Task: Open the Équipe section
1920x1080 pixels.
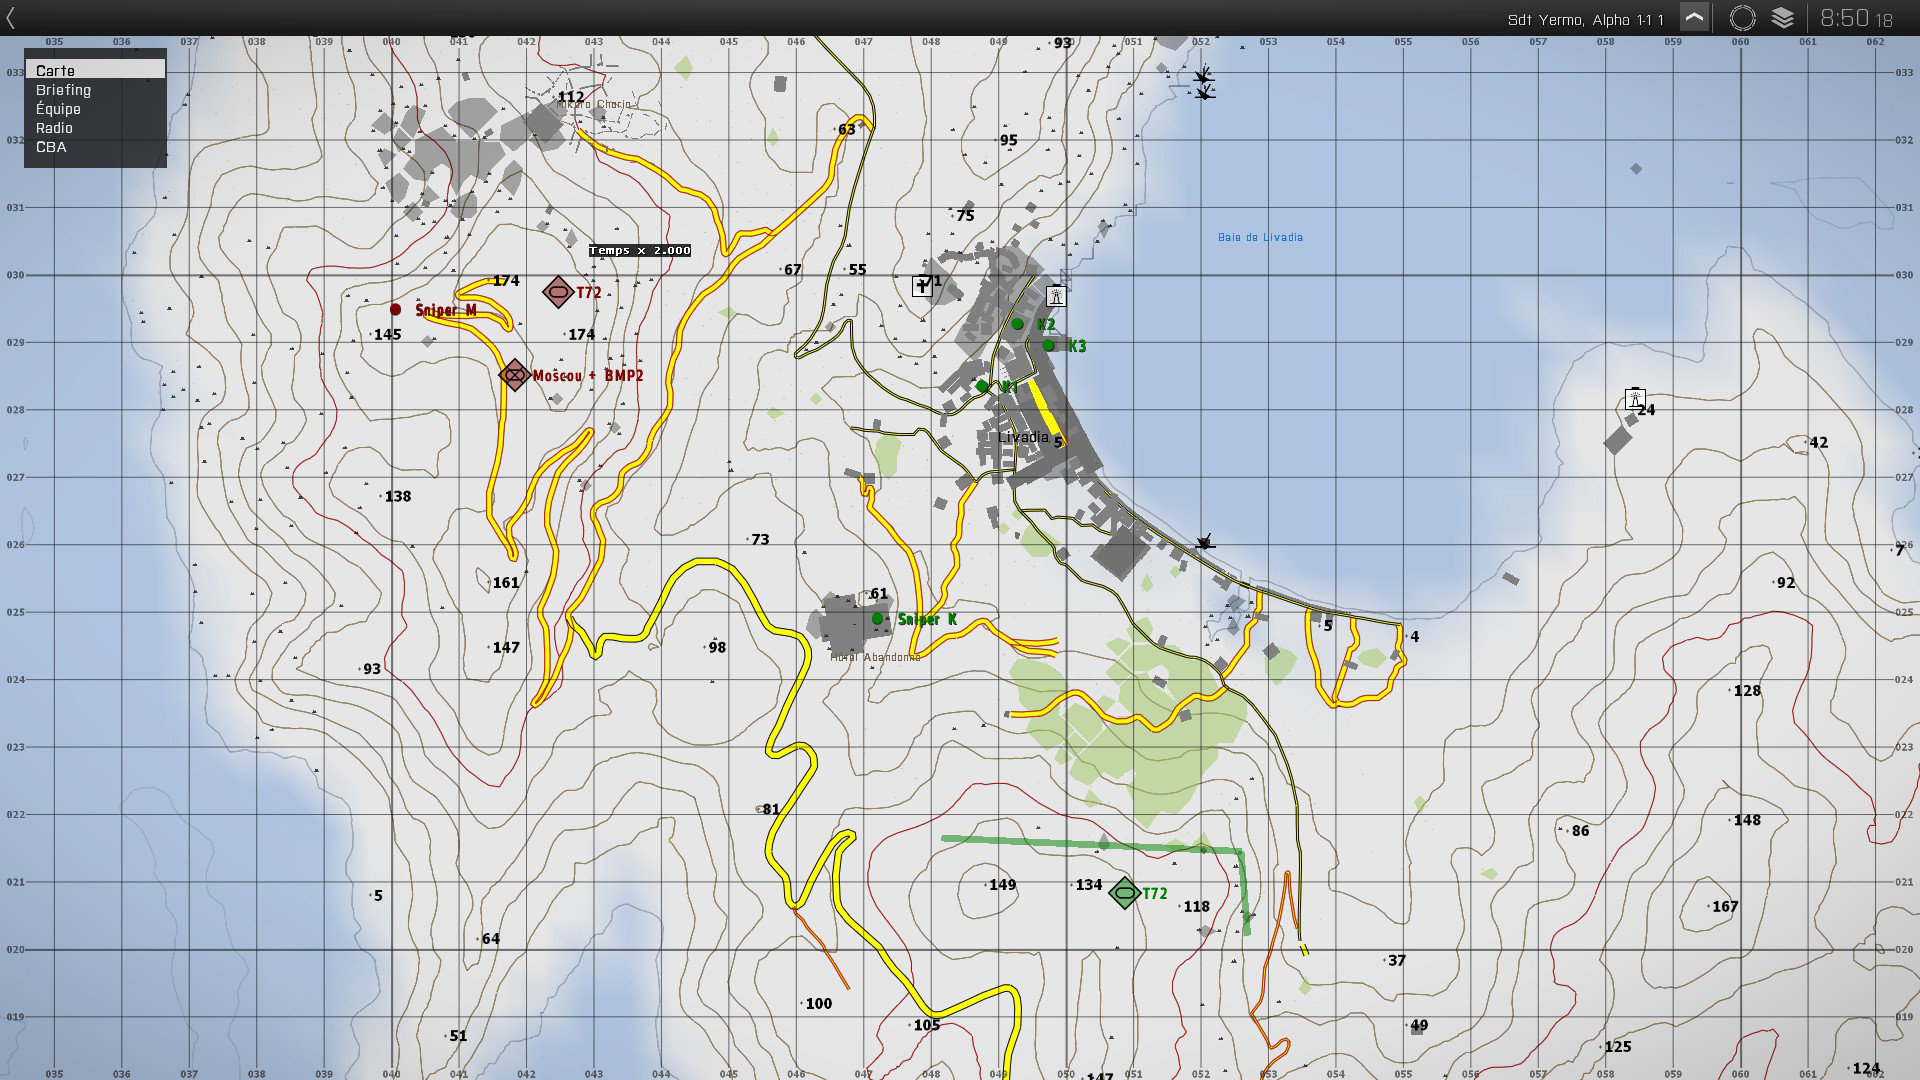Action: pyautogui.click(x=58, y=109)
